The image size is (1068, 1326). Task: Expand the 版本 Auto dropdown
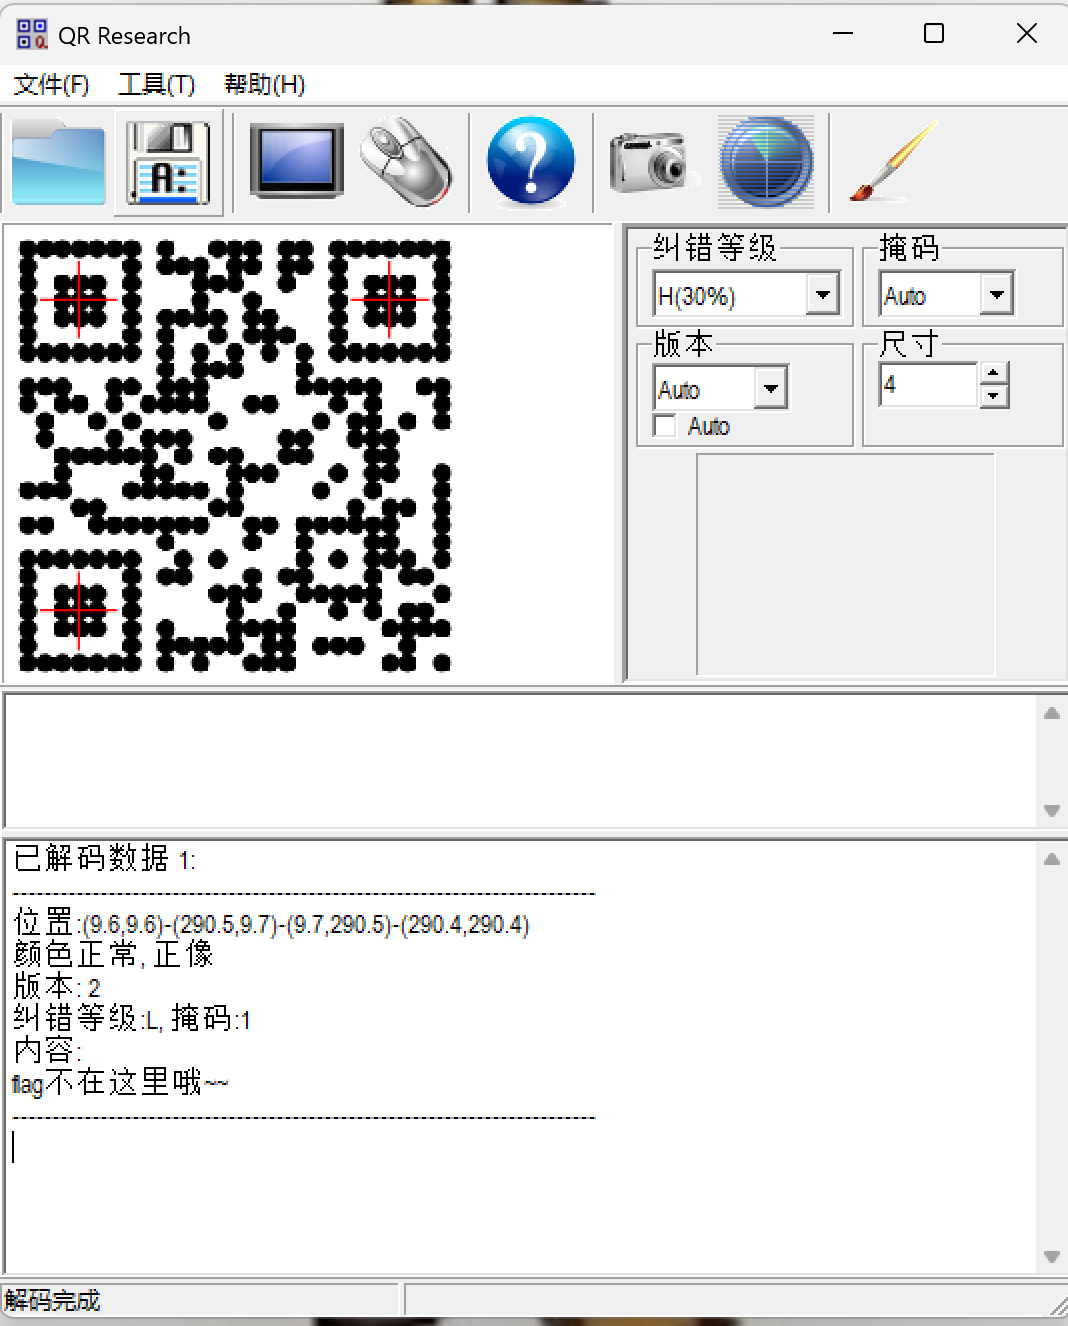[x=771, y=389]
